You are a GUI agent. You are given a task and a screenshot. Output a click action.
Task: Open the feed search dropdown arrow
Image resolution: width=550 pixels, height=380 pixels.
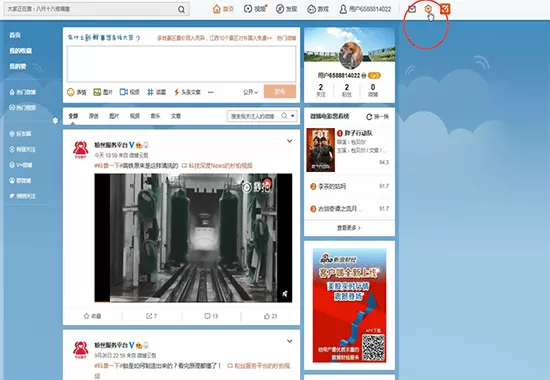[x=293, y=116]
